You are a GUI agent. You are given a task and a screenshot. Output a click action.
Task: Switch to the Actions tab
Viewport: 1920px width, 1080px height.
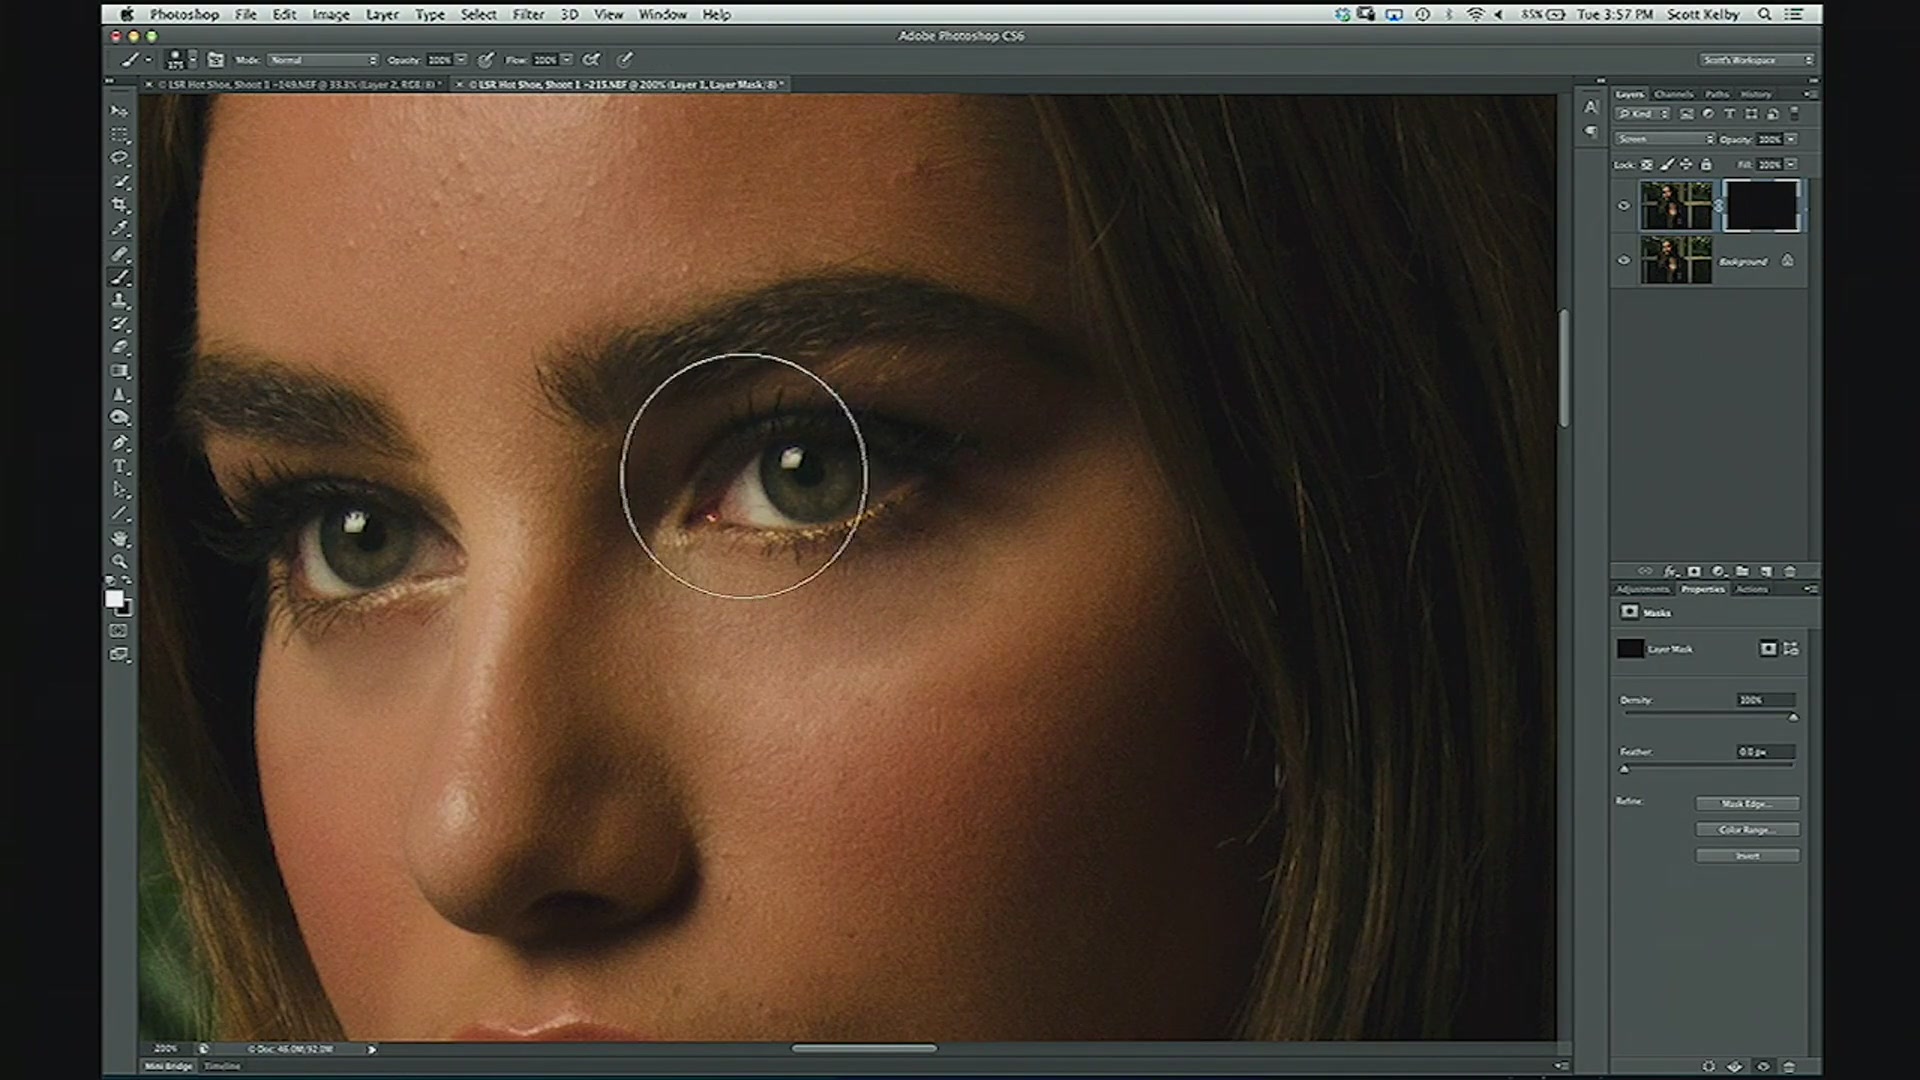coord(1752,589)
